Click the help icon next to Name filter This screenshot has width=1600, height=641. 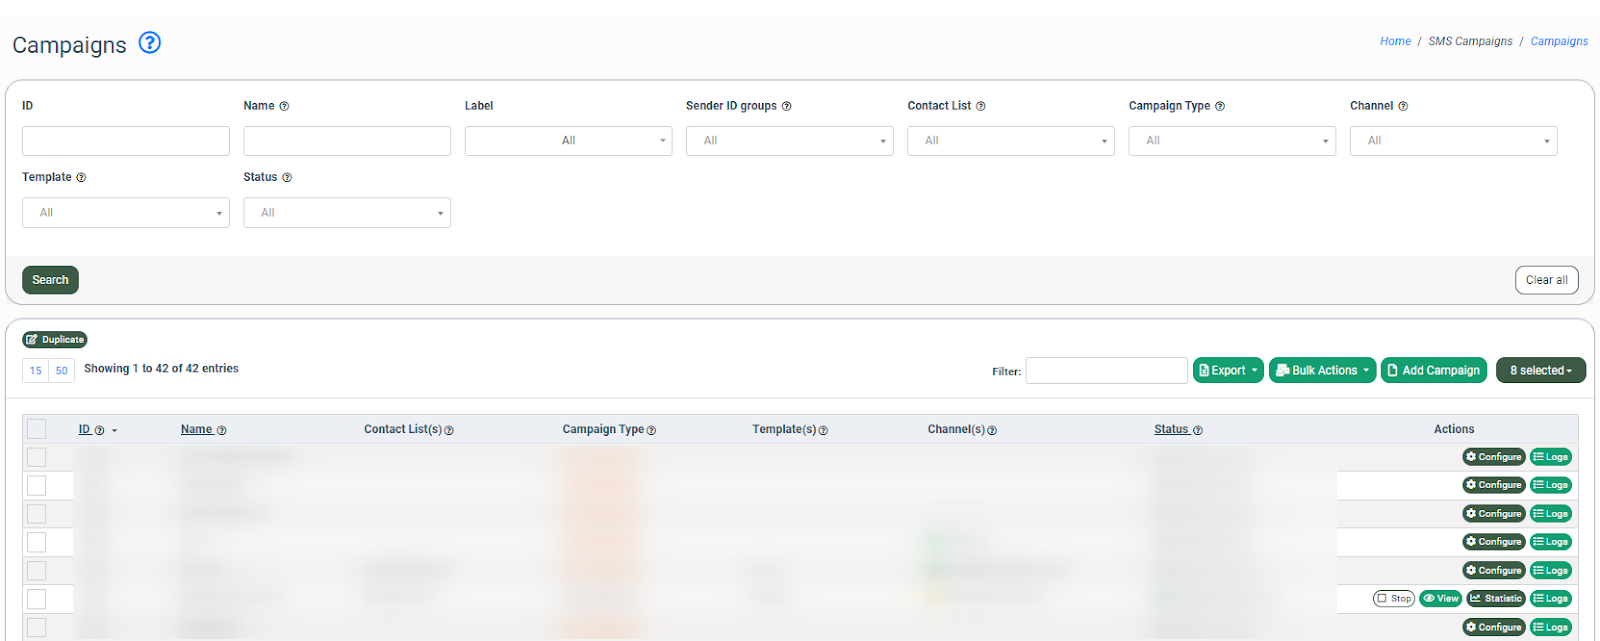coord(284,106)
